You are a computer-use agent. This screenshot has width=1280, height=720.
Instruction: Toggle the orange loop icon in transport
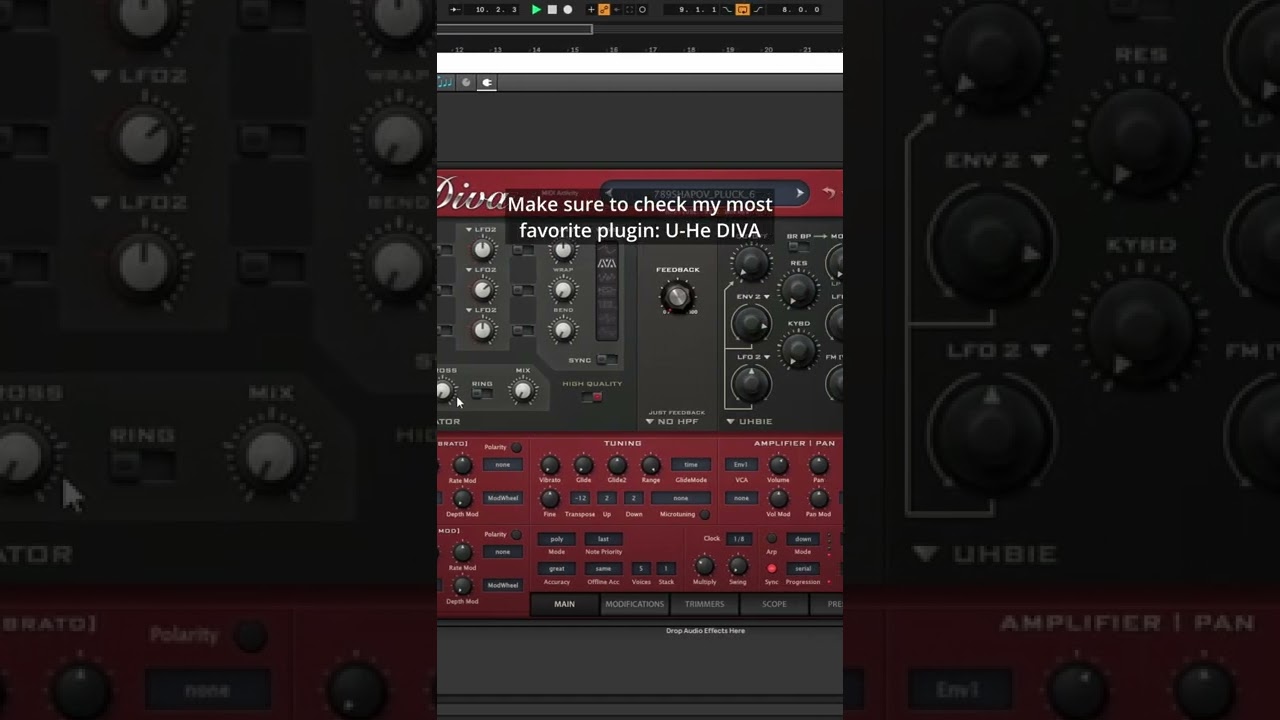pyautogui.click(x=742, y=9)
